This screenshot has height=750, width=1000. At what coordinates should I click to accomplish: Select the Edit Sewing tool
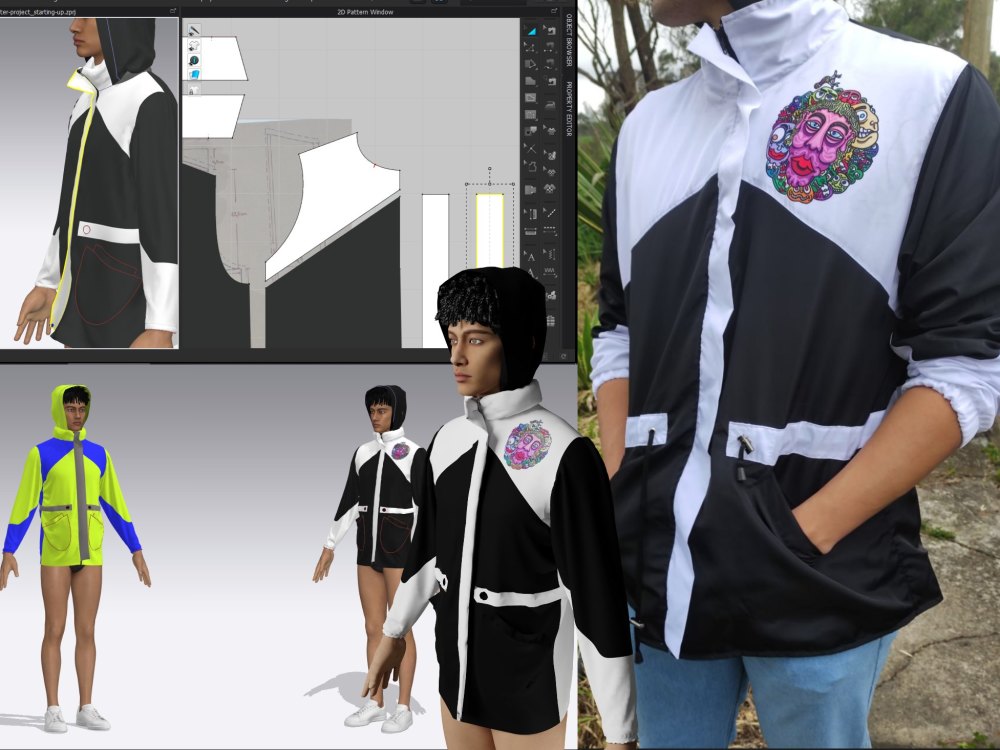click(x=550, y=31)
